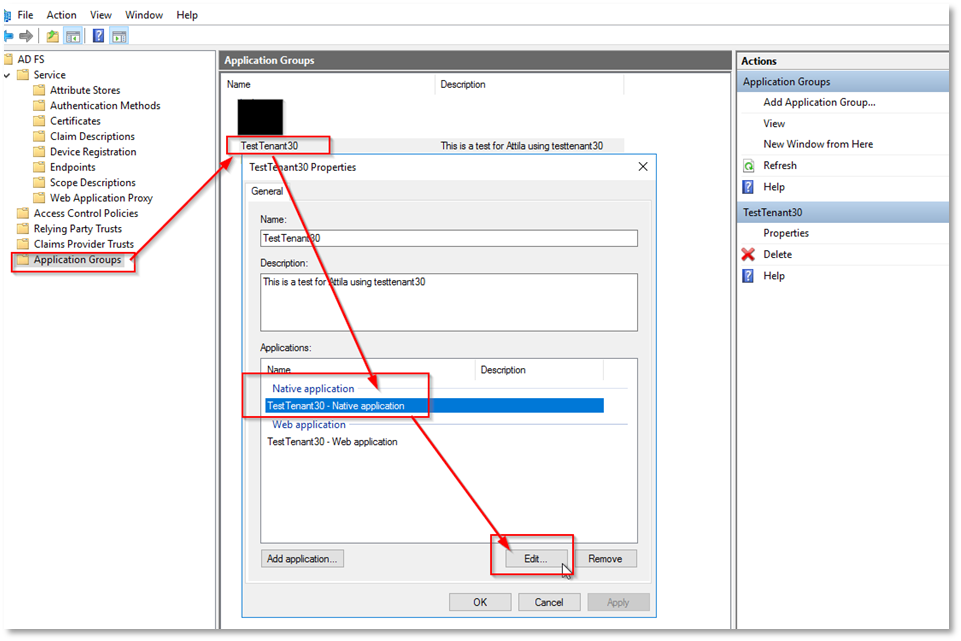The width and height of the screenshot is (961, 641).
Task: Click the blue Help icon in toolbar
Action: (99, 36)
